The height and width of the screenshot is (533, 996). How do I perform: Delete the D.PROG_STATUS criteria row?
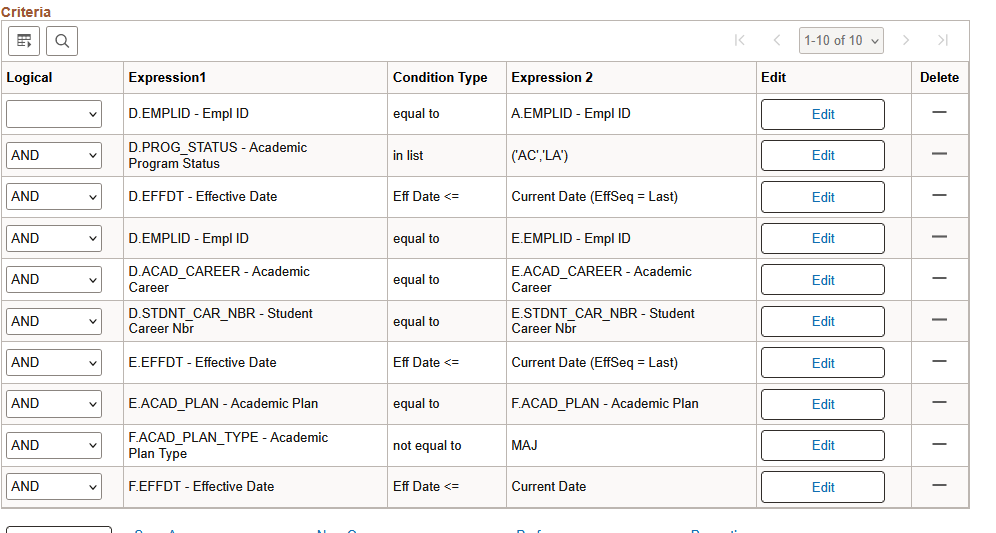[939, 154]
